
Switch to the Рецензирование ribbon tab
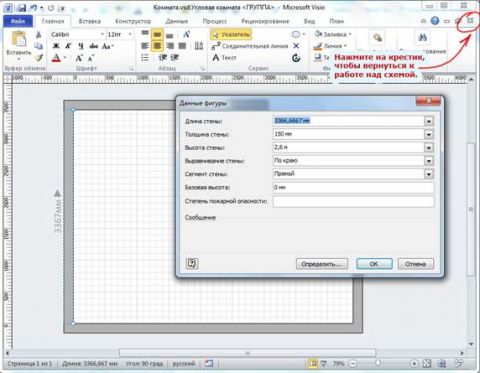click(x=265, y=21)
